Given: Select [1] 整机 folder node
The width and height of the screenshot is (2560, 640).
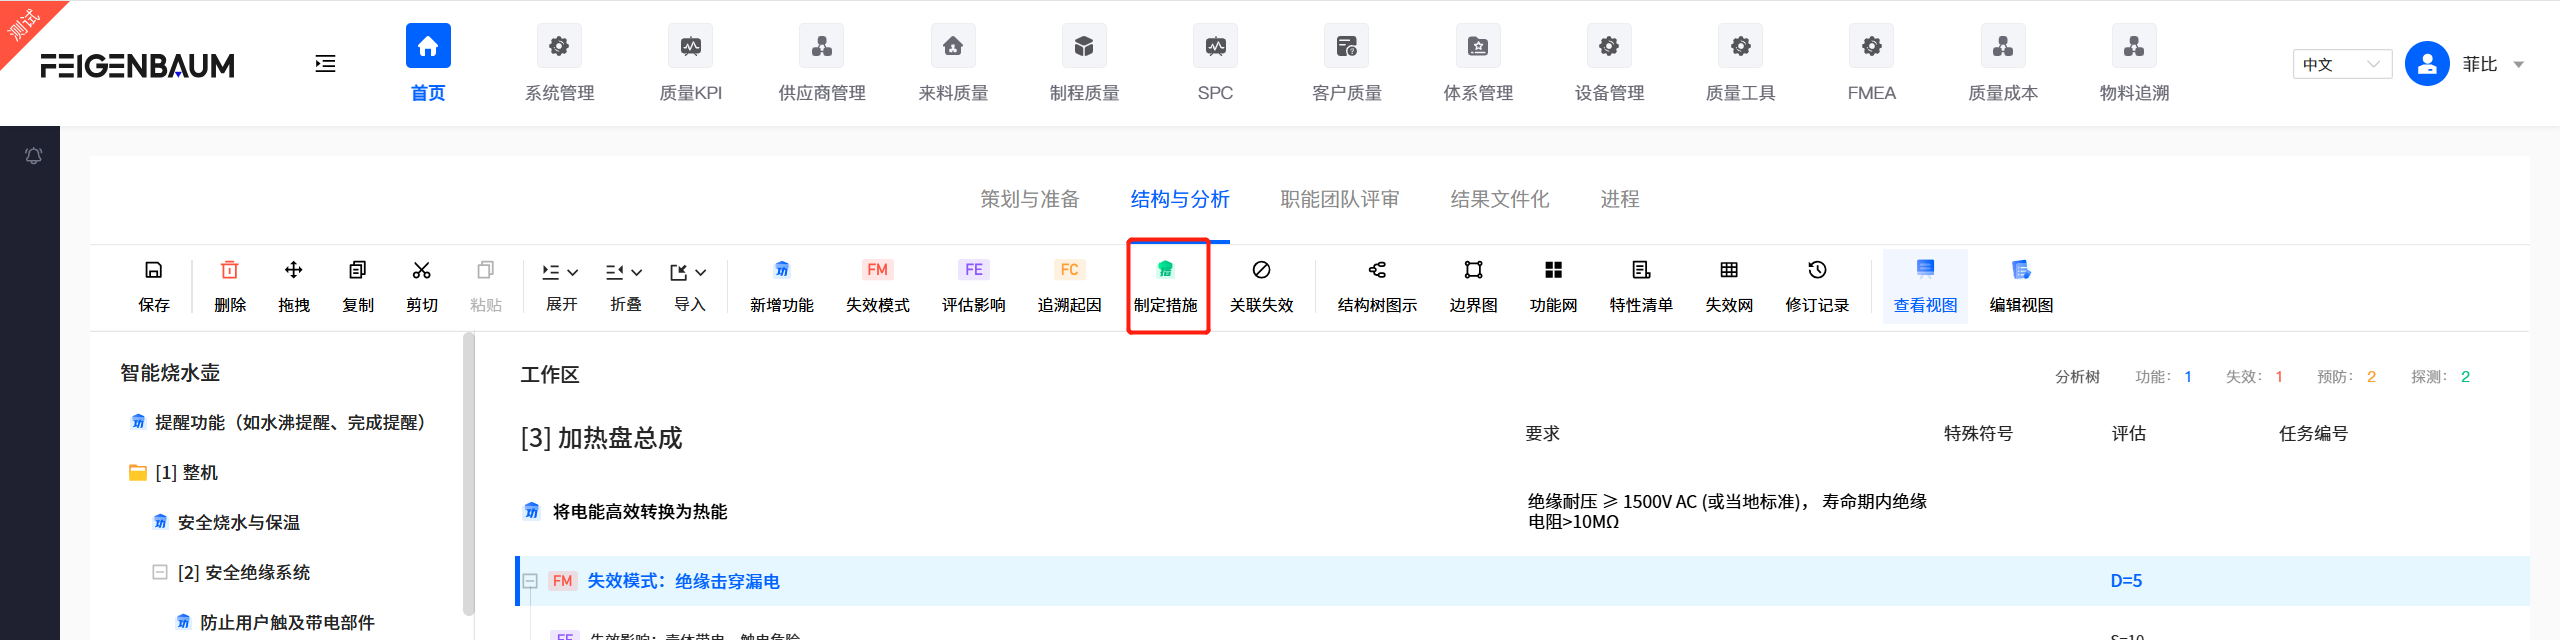Looking at the screenshot, I should pos(174,473).
